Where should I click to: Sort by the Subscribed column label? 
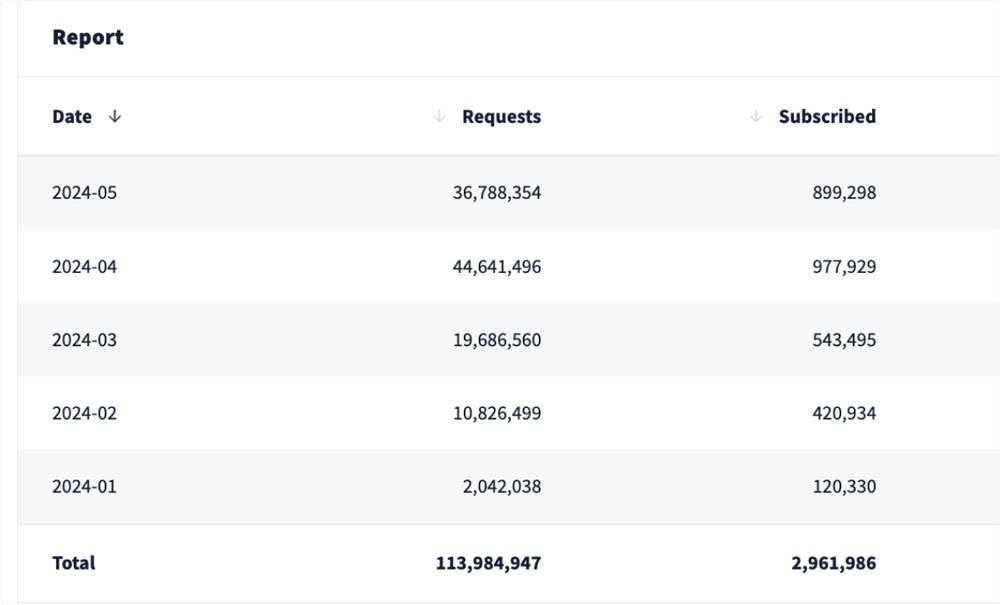[x=827, y=117]
